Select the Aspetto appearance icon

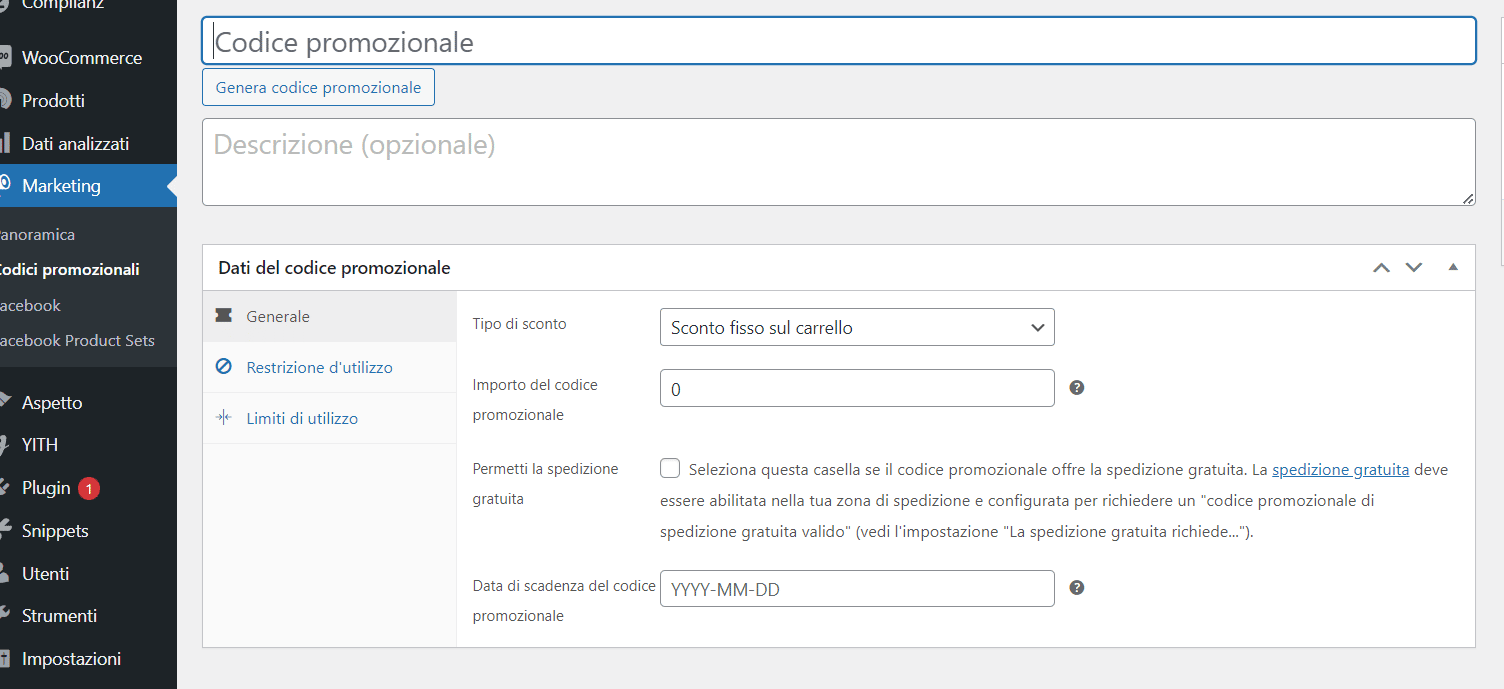coord(8,402)
